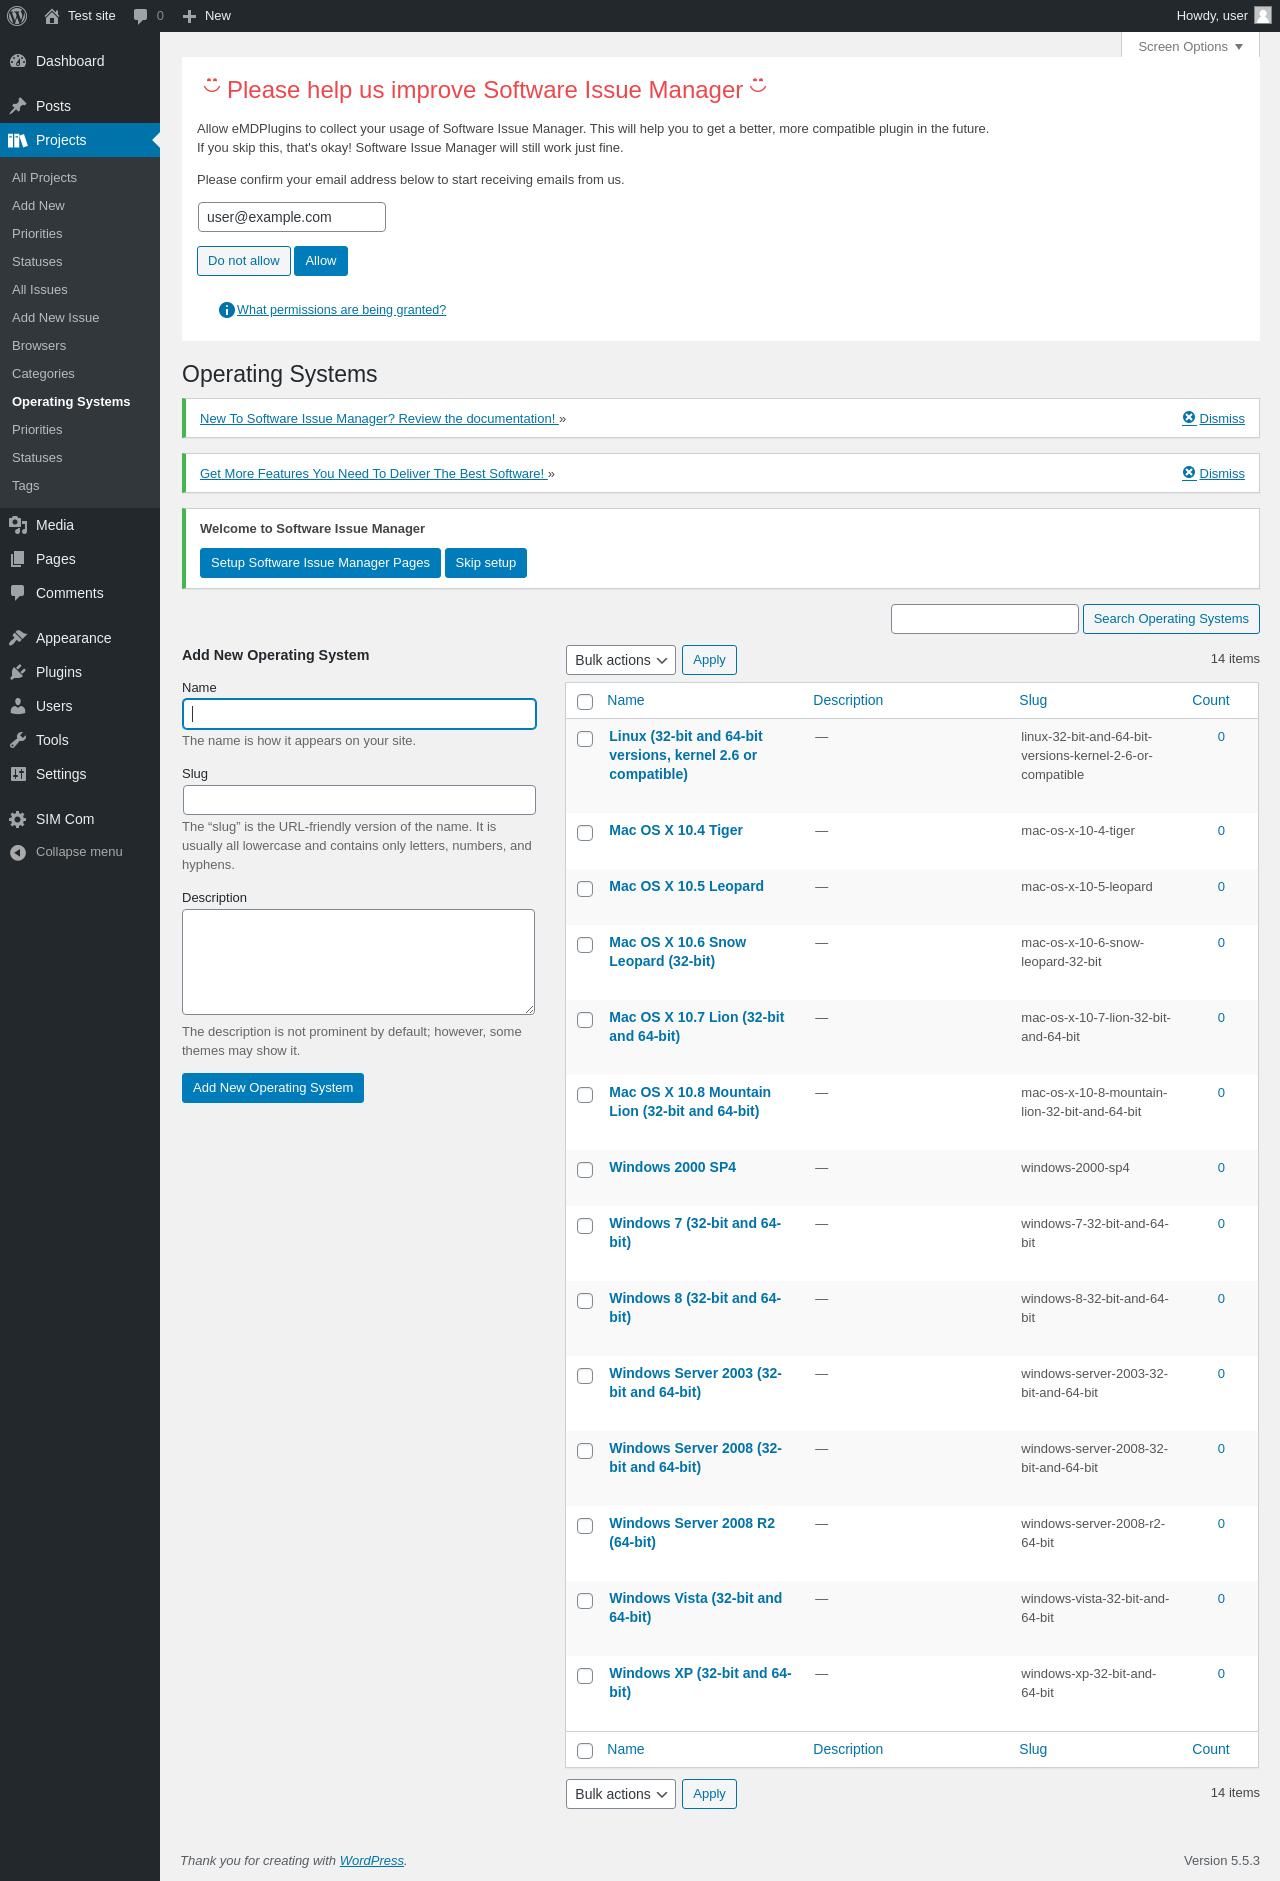Click the Plugins plug icon
Screen dimensions: 1280x1881
(x=18, y=672)
